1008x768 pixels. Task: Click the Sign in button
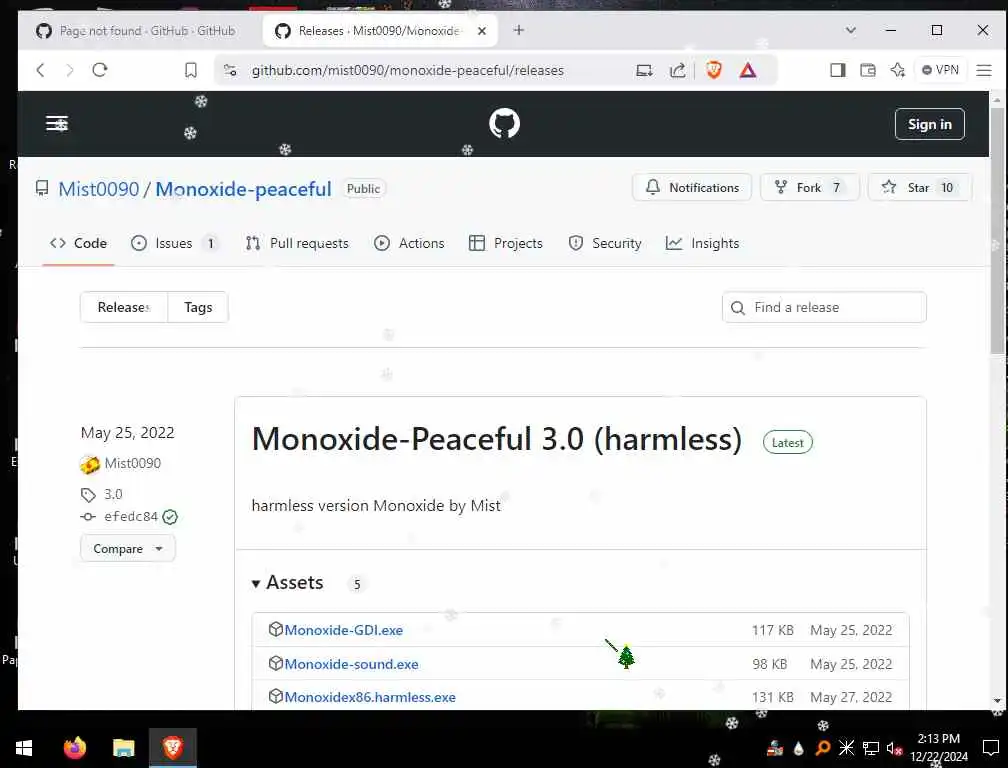pyautogui.click(x=930, y=124)
